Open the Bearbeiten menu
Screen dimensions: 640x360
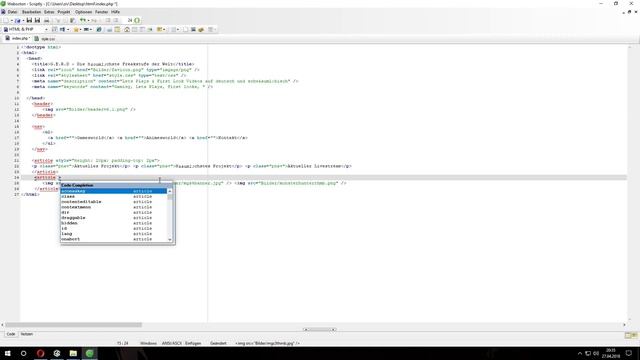[31, 12]
